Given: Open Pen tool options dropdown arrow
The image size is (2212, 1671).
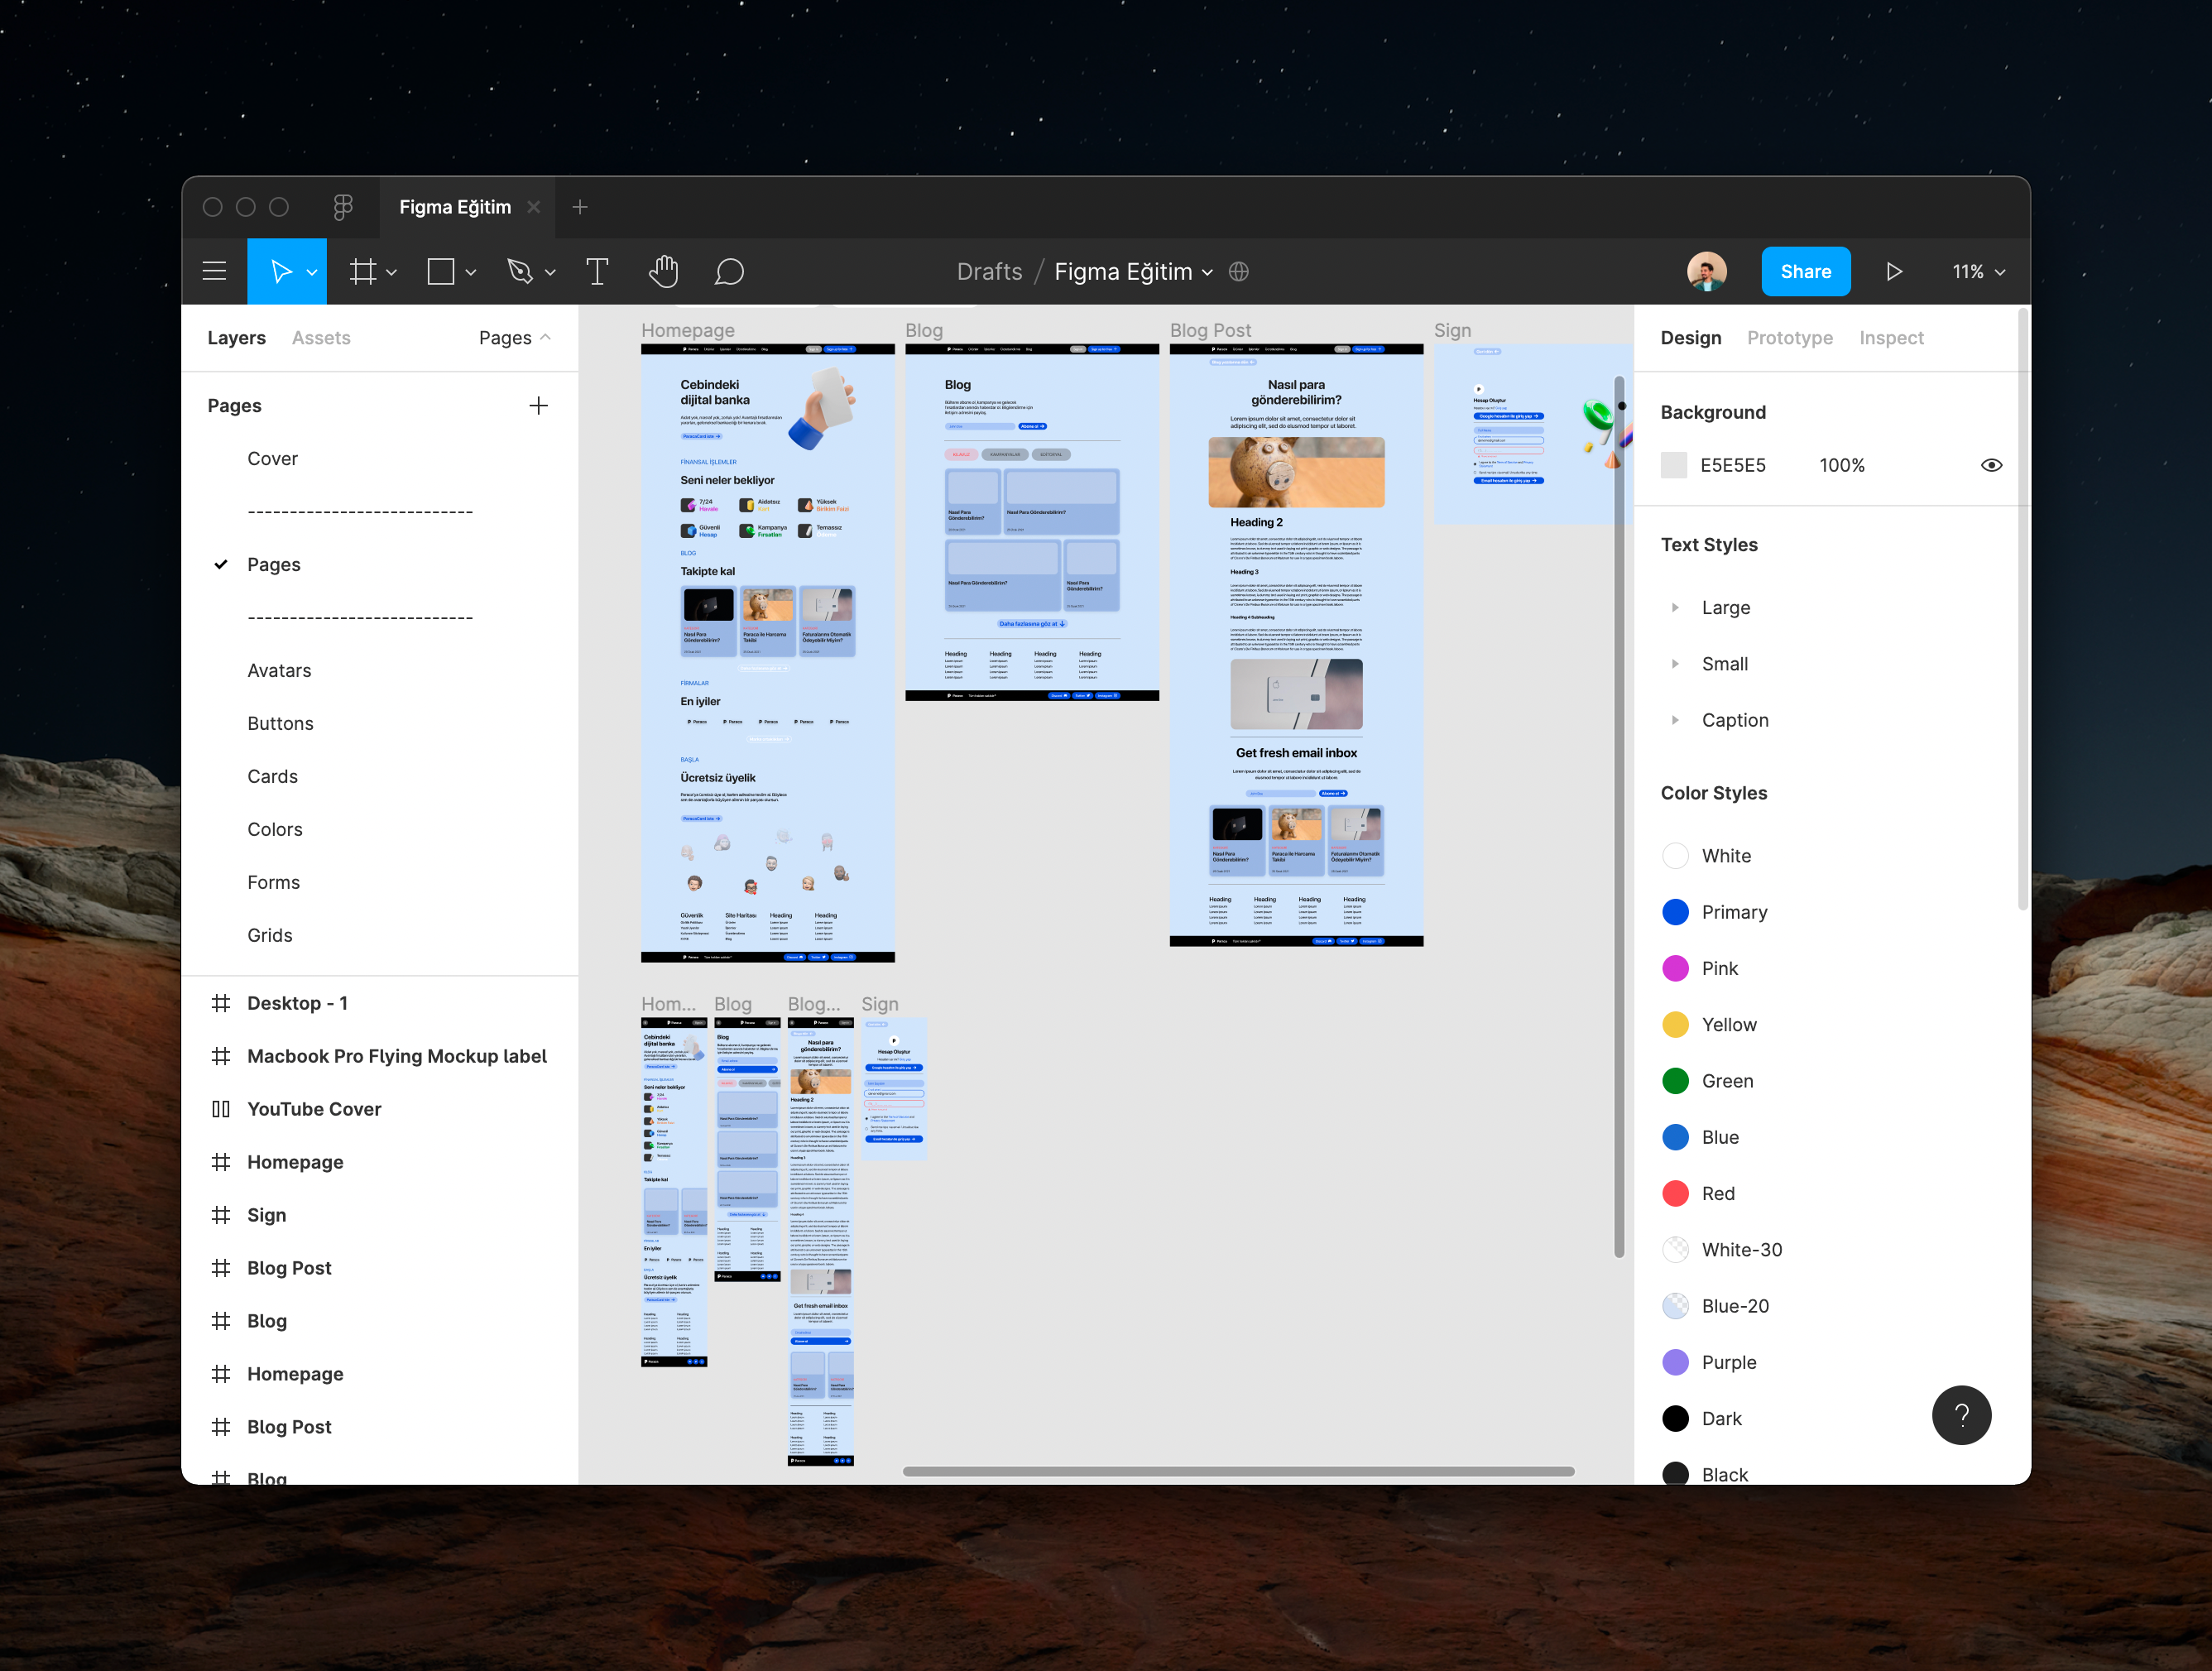Looking at the screenshot, I should pos(550,272).
